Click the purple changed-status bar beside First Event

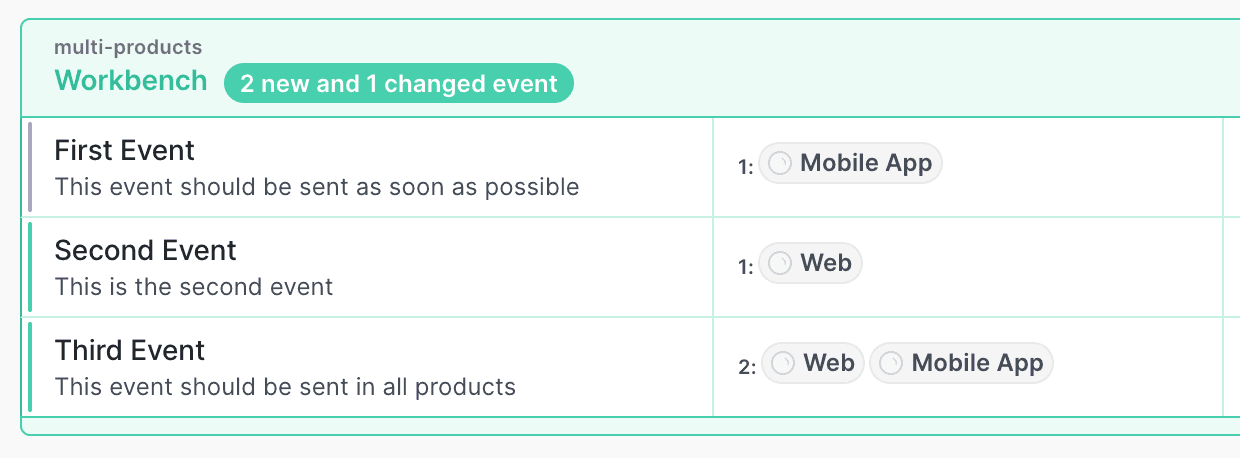(x=30, y=167)
